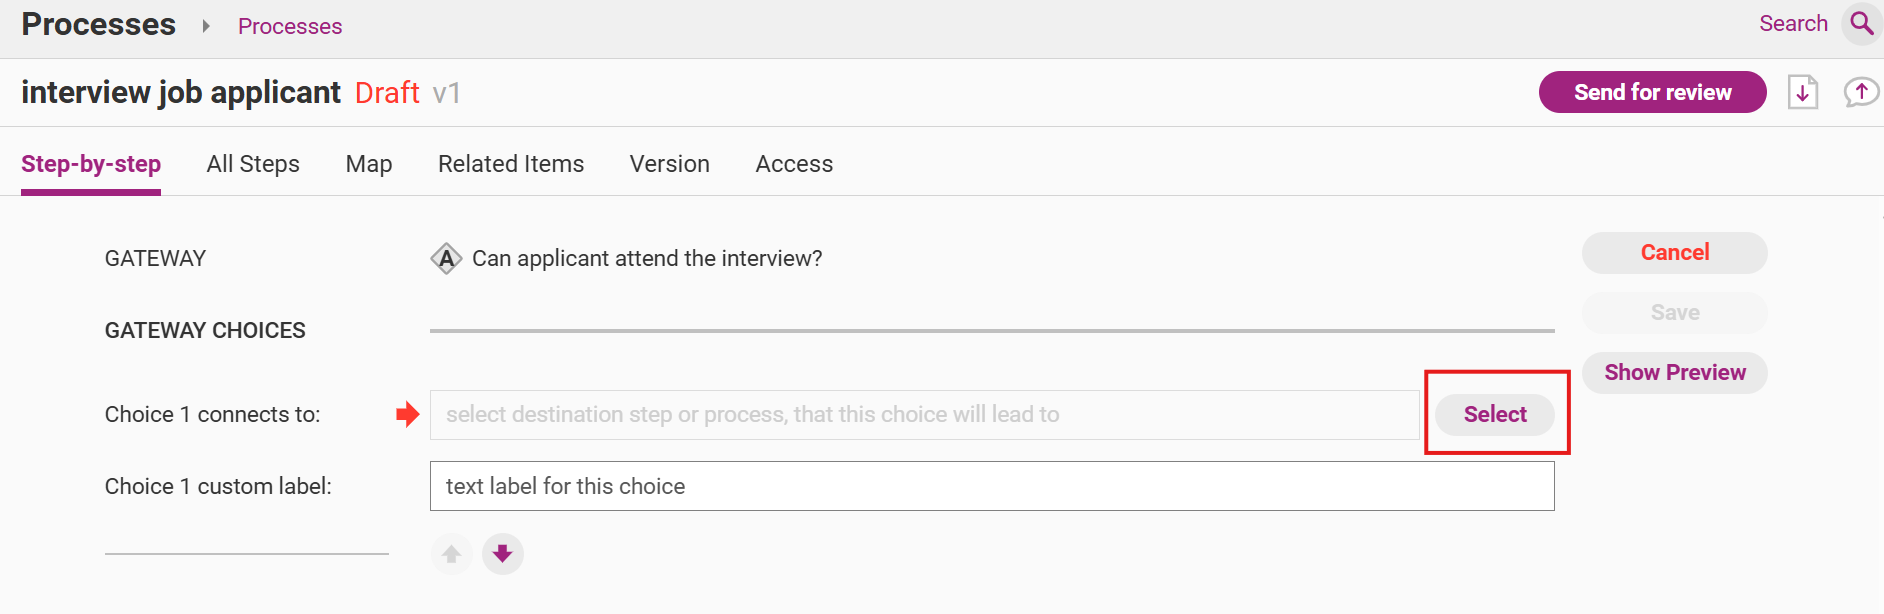1884x614 pixels.
Task: Click the greyed-out move up arrow
Action: click(452, 554)
